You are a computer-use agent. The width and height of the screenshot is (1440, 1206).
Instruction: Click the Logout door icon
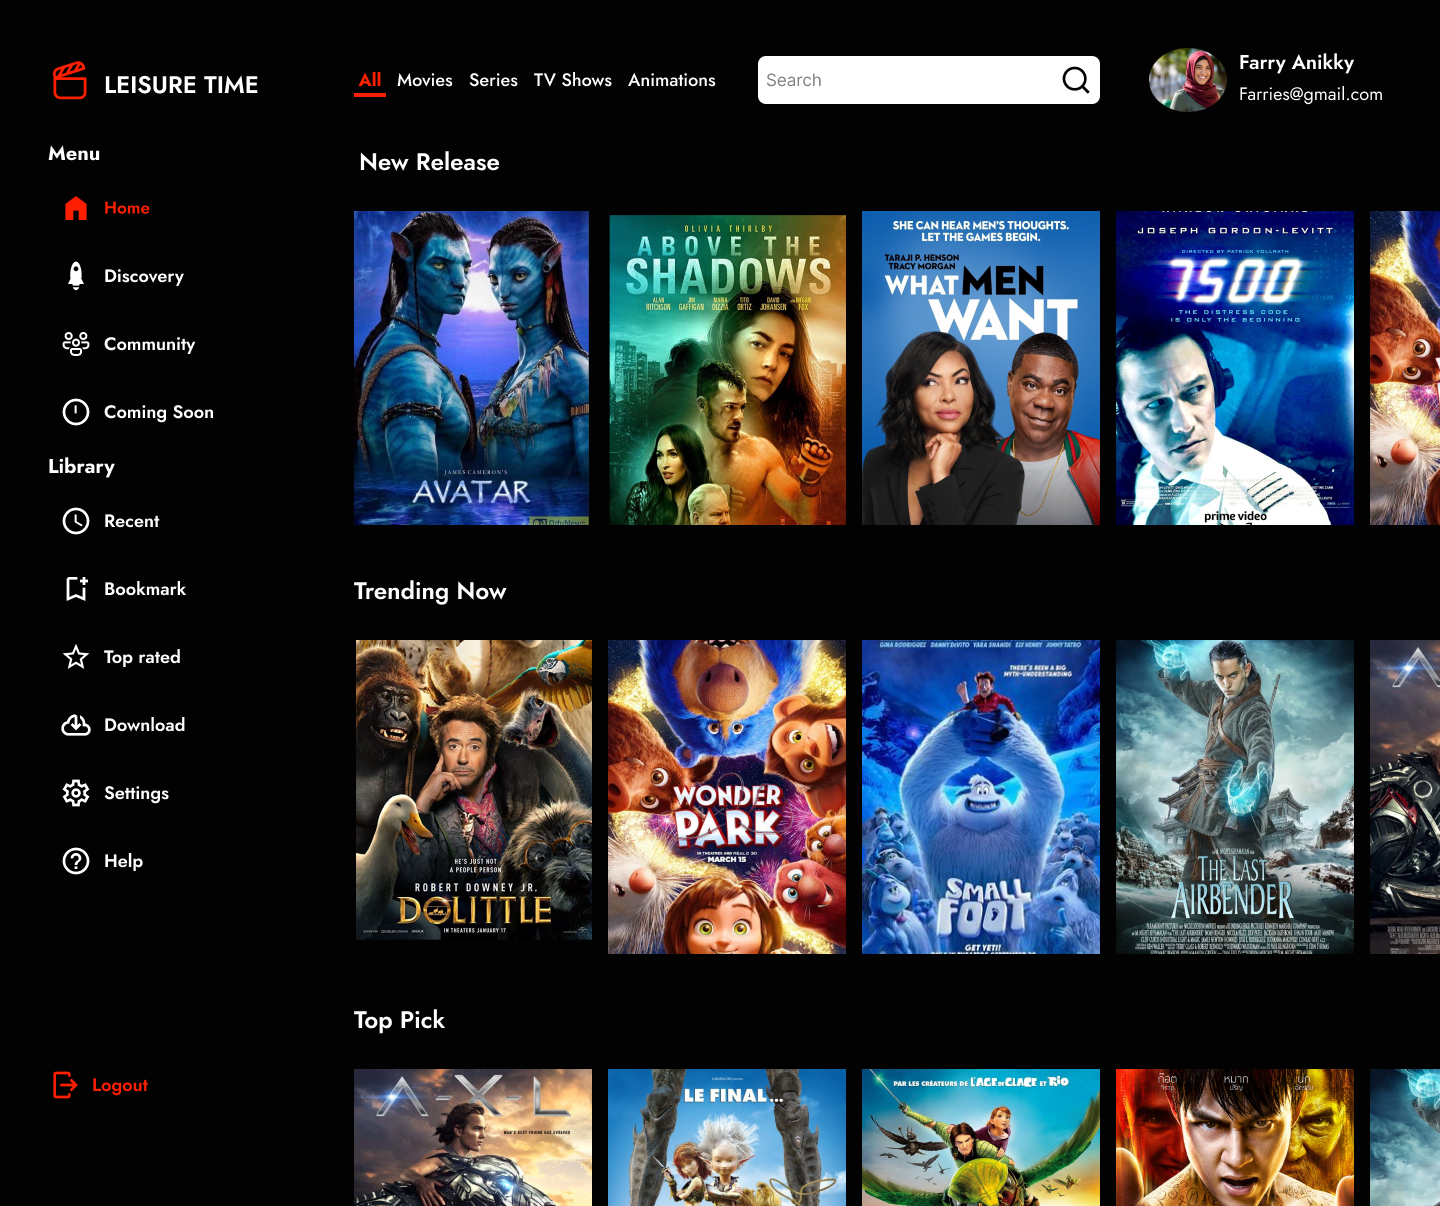pyautogui.click(x=65, y=1085)
